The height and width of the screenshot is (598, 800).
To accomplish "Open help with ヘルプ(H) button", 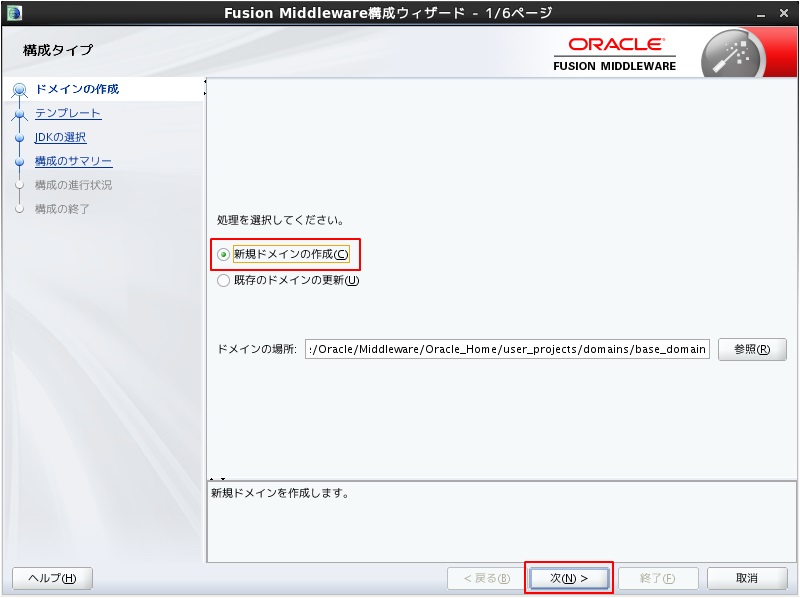I will pyautogui.click(x=52, y=578).
